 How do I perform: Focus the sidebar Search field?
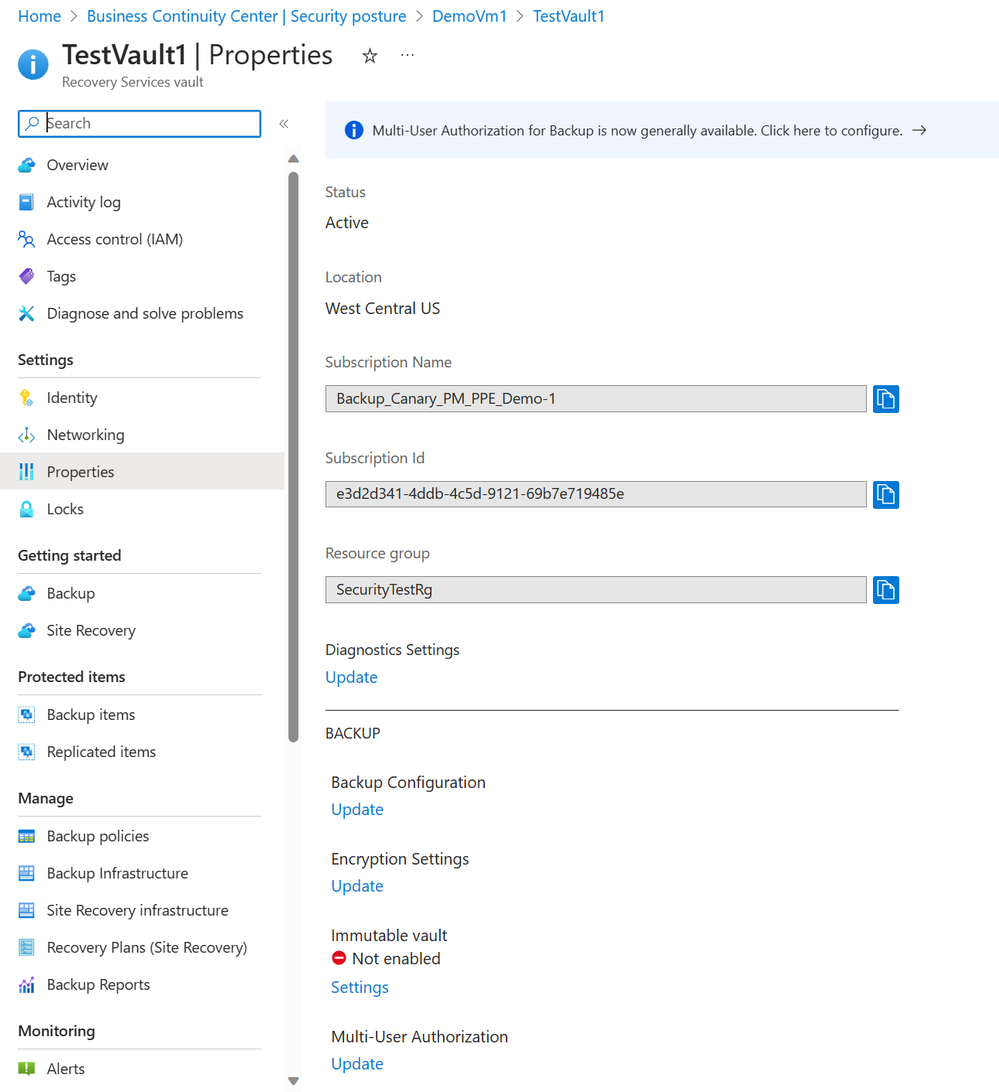click(139, 124)
